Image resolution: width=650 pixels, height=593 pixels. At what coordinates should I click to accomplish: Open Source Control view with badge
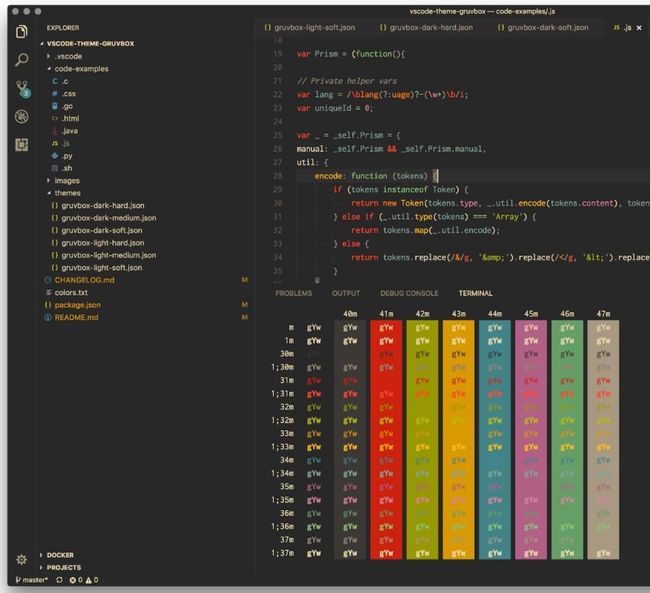pyautogui.click(x=21, y=89)
